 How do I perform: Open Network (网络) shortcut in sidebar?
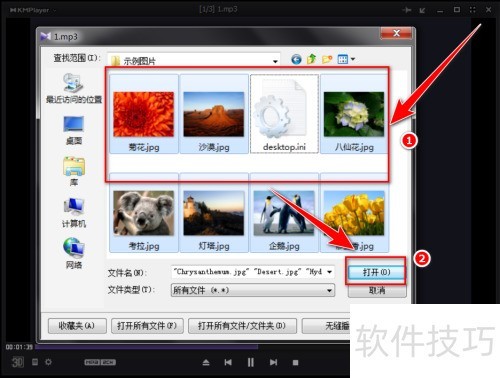tap(74, 253)
